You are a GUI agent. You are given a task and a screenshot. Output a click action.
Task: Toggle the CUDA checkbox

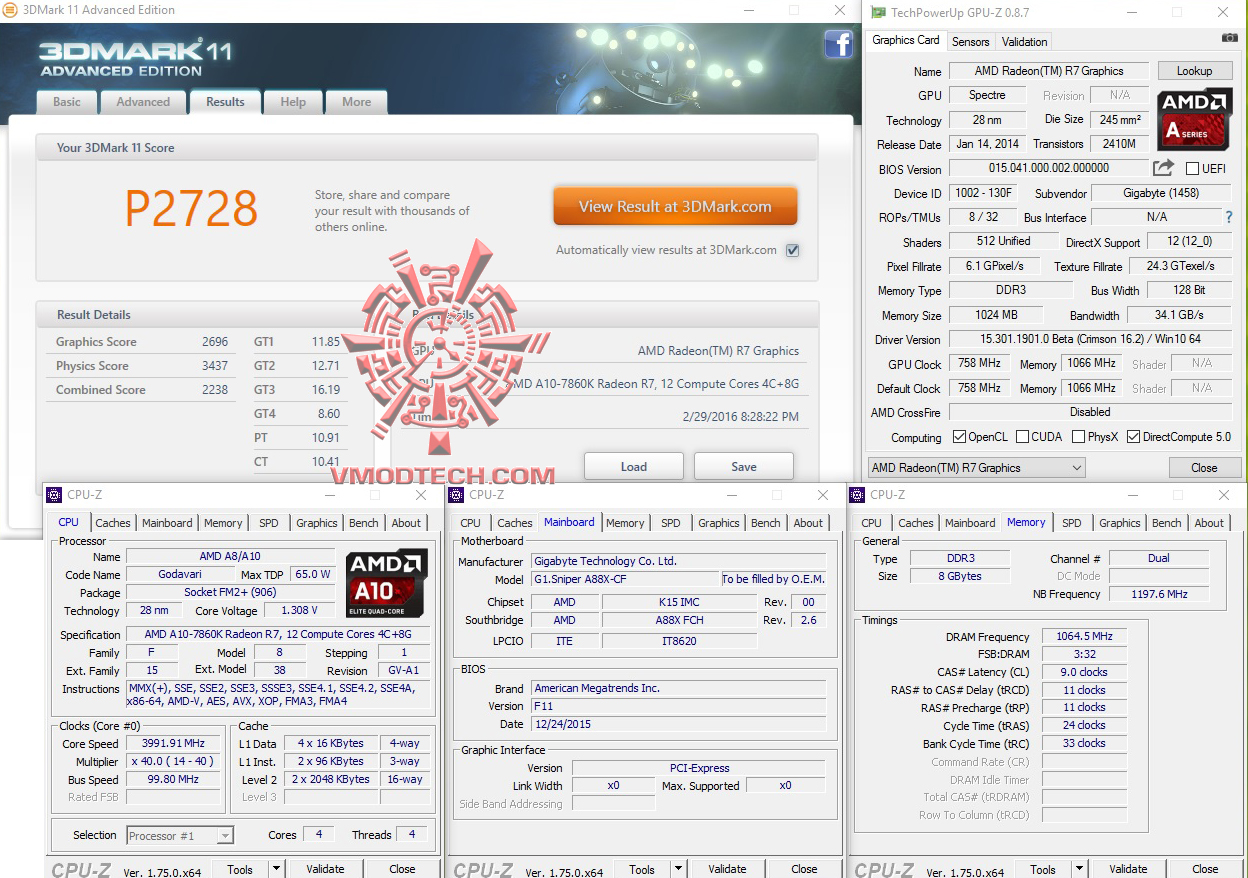[1022, 437]
